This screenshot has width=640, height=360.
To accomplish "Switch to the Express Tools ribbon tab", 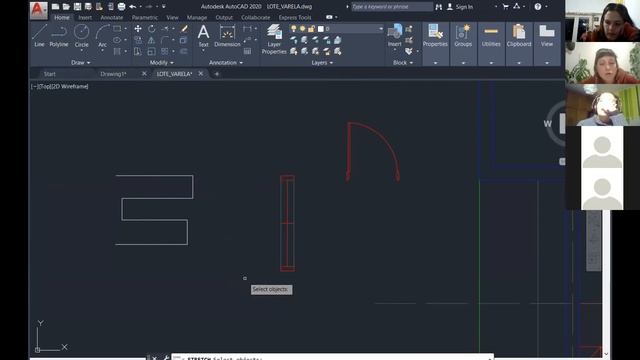I will click(x=295, y=18).
